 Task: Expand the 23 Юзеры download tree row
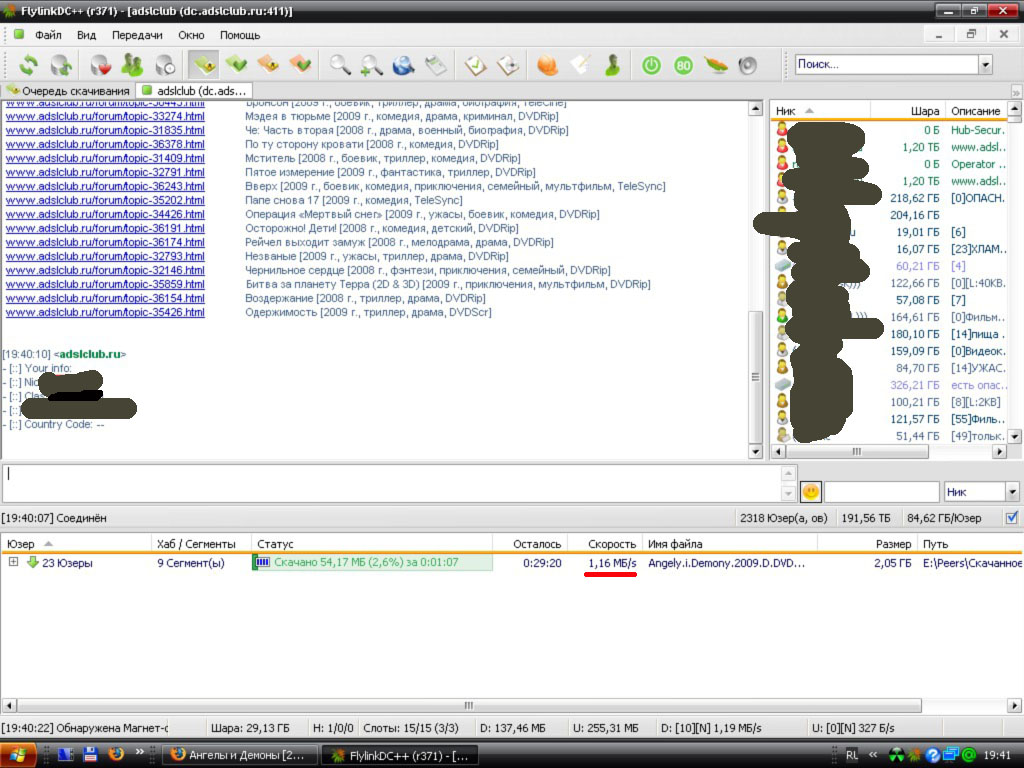click(x=13, y=563)
